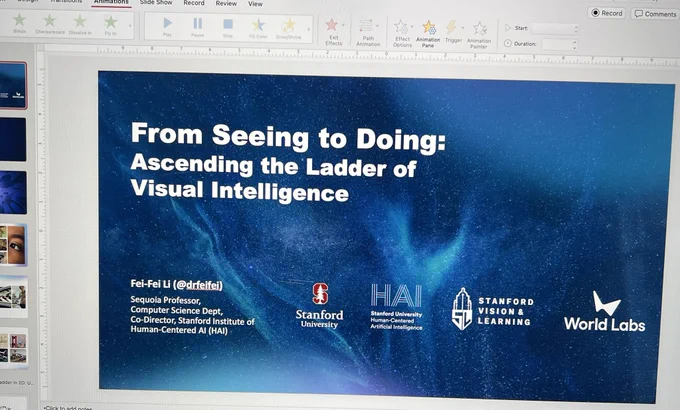Click the 'Click to add notes' area
Image resolution: width=680 pixels, height=410 pixels.
point(68,408)
